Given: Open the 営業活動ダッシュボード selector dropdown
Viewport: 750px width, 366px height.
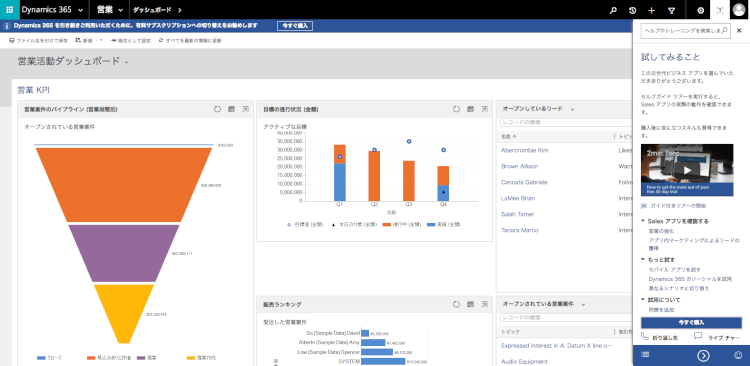Looking at the screenshot, I should coord(127,62).
